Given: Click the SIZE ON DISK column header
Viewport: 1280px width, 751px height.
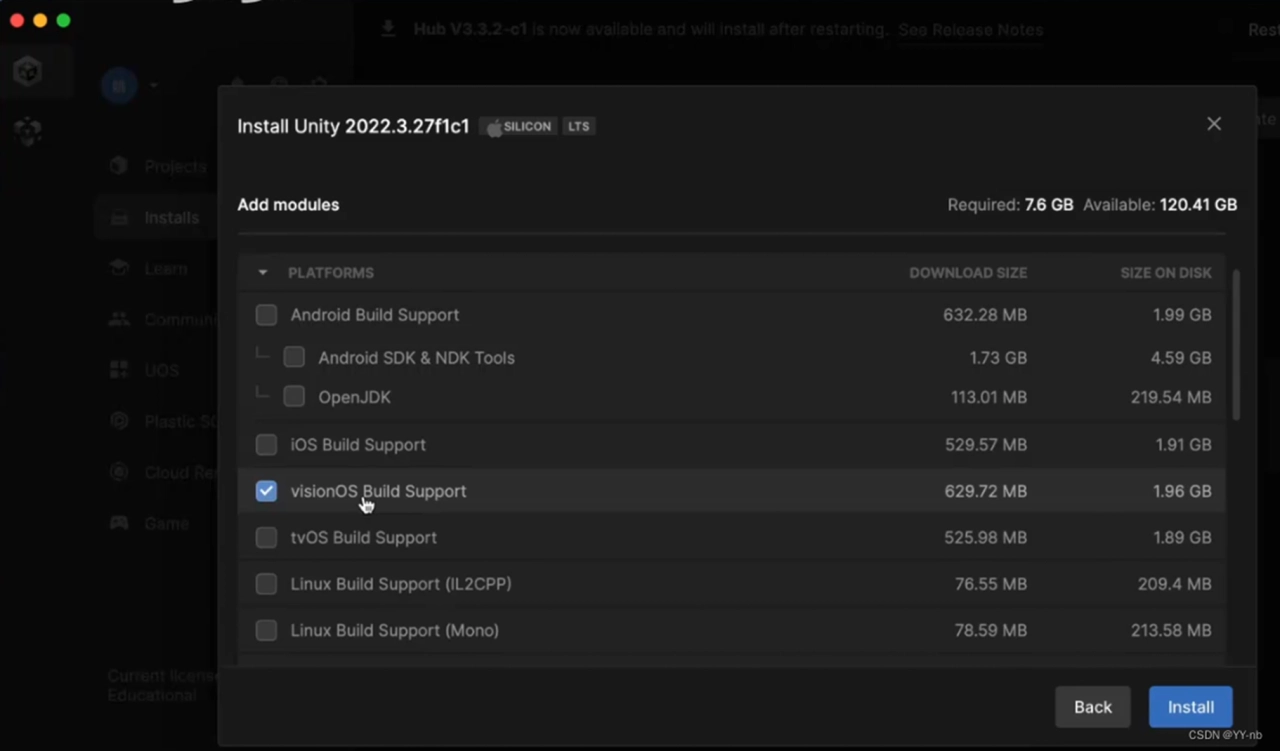Looking at the screenshot, I should [x=1166, y=273].
